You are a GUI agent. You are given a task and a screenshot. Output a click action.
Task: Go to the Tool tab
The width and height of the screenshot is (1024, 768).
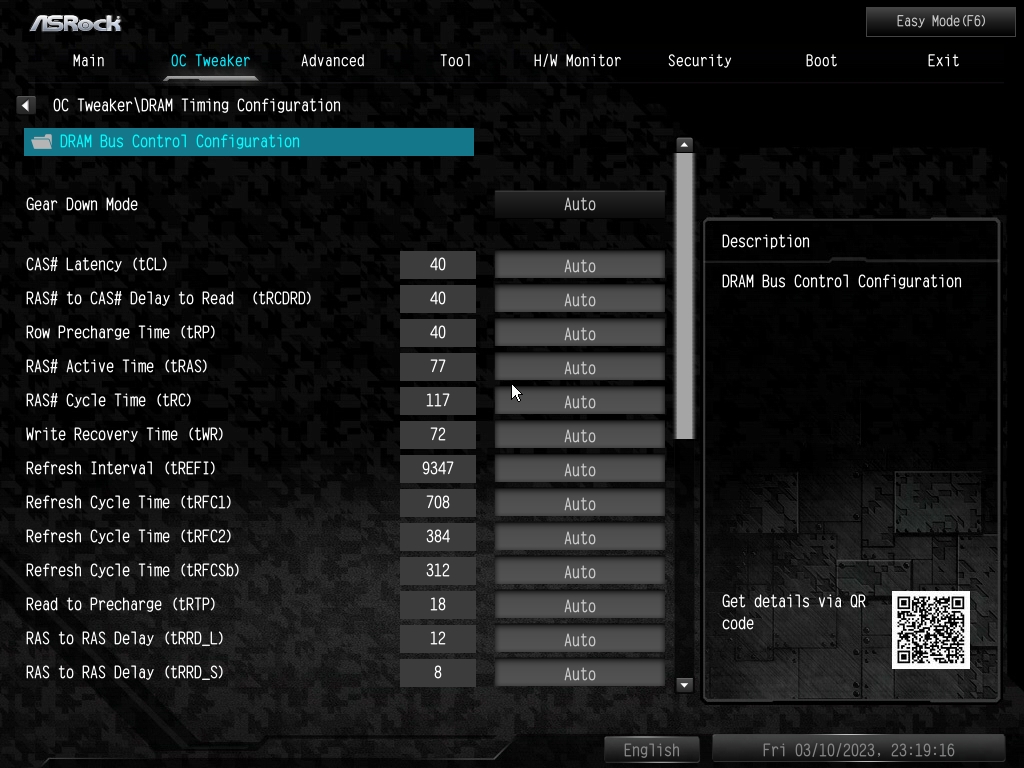pyautogui.click(x=455, y=61)
